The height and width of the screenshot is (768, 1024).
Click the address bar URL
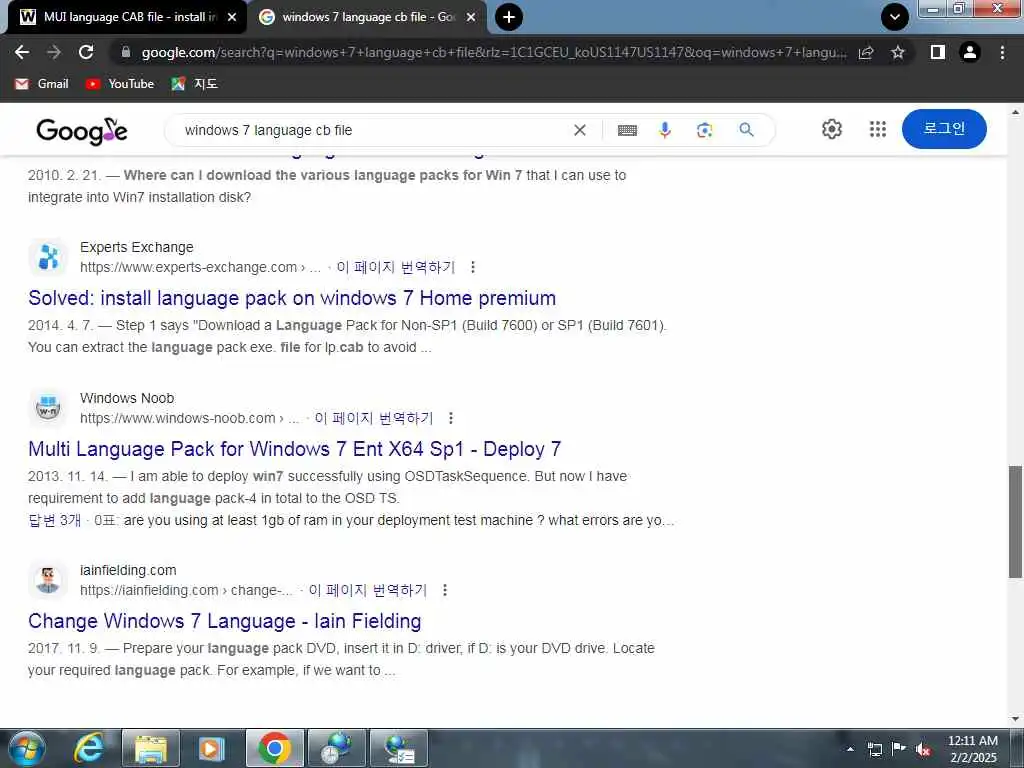(493, 52)
